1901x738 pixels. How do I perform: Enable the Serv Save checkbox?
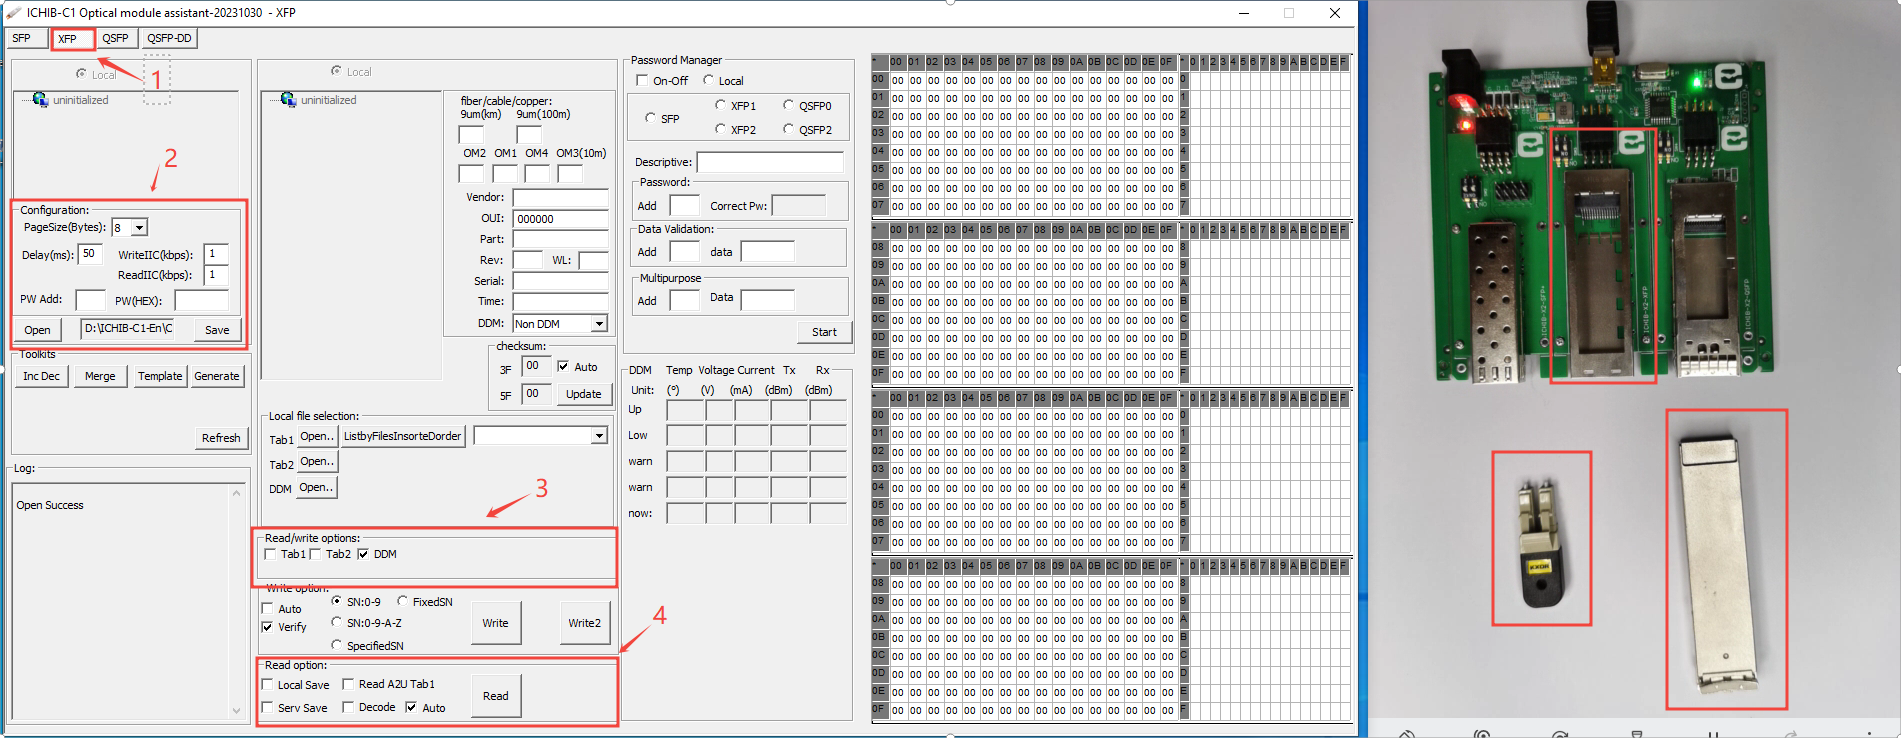(267, 708)
